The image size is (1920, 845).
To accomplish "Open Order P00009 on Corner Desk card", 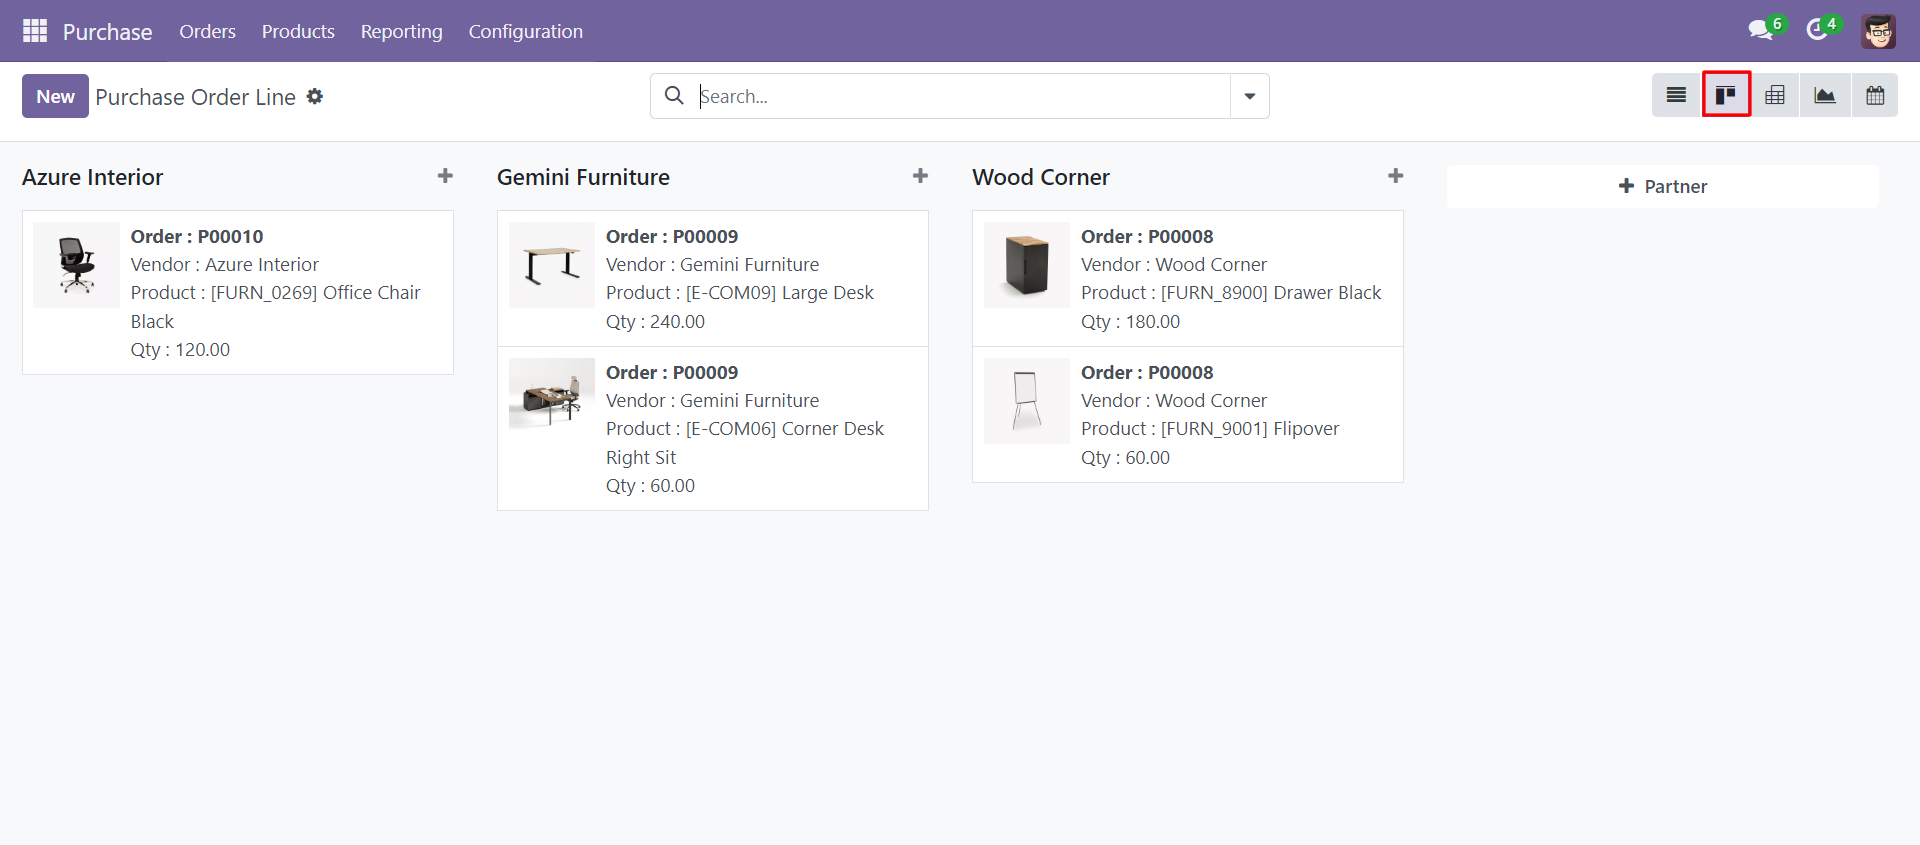I will coord(672,372).
